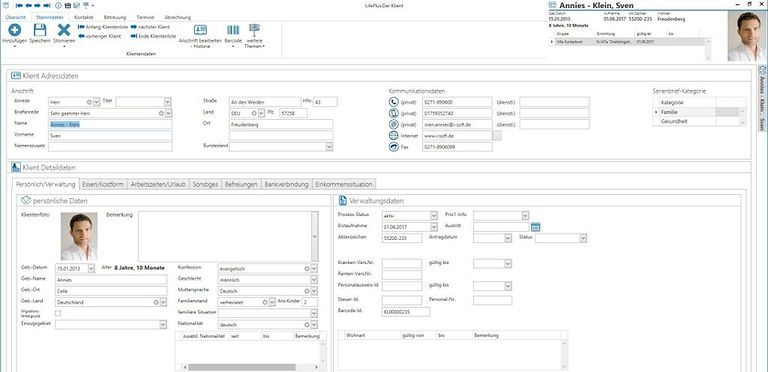768x372 pixels.
Task: Toggle the Migrationshintergrund checkbox
Action: coord(58,313)
